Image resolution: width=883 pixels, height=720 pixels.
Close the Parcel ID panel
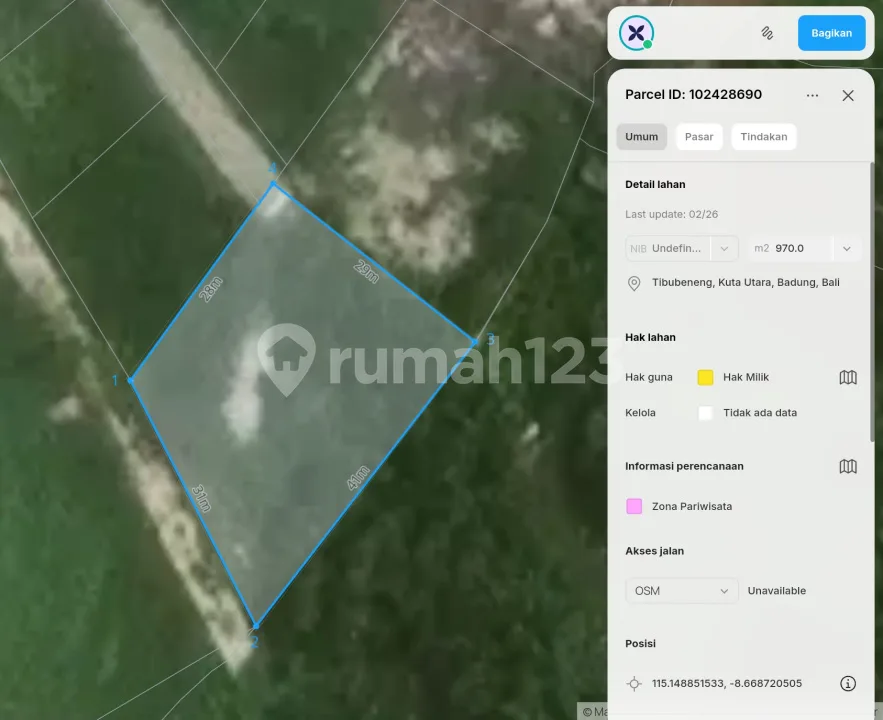848,95
